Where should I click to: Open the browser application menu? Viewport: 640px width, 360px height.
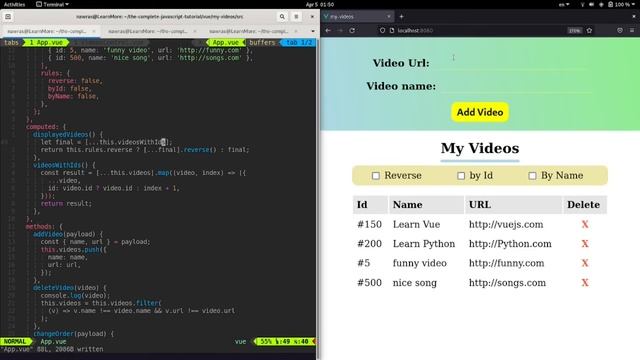coord(632,31)
